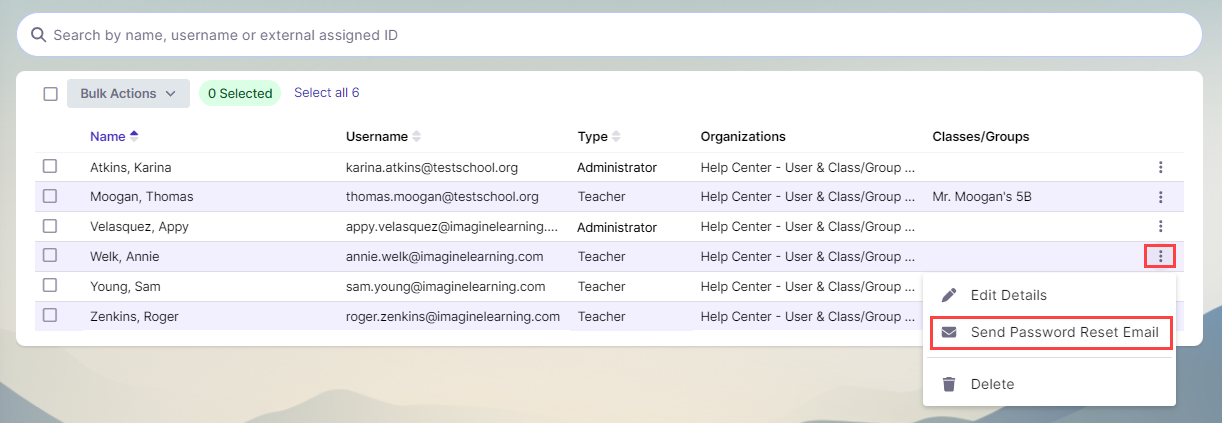The image size is (1222, 423).
Task: Click the search magnifier icon
Action: pos(38,35)
